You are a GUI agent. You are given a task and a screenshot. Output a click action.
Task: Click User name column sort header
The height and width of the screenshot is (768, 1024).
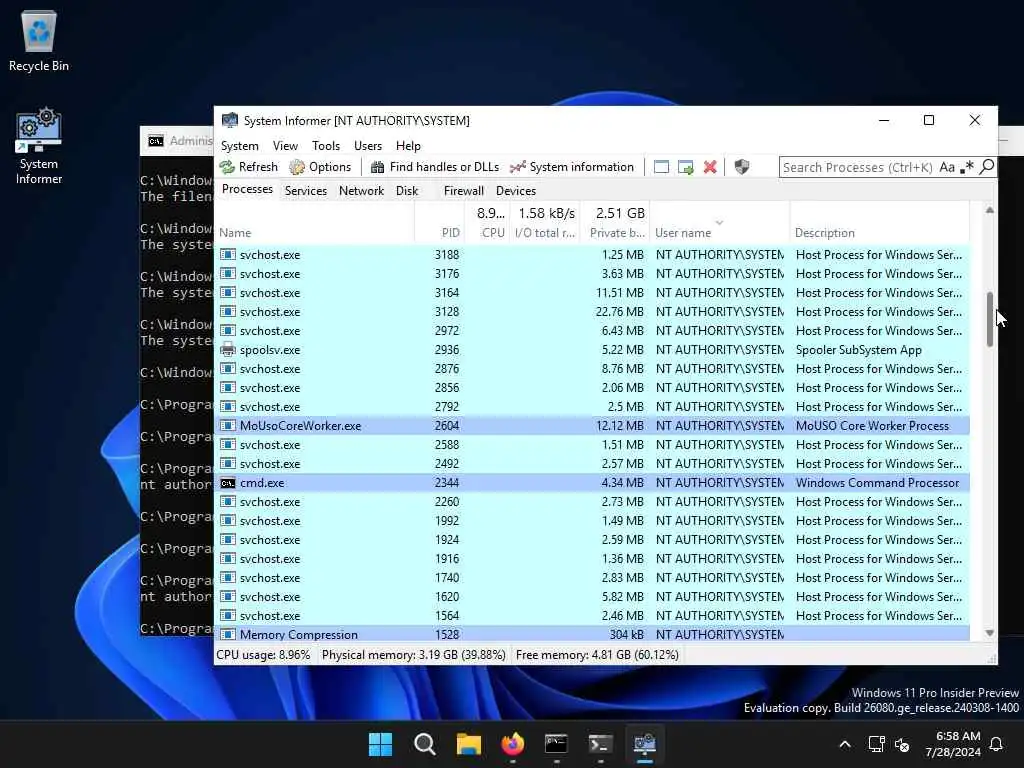[x=720, y=223]
